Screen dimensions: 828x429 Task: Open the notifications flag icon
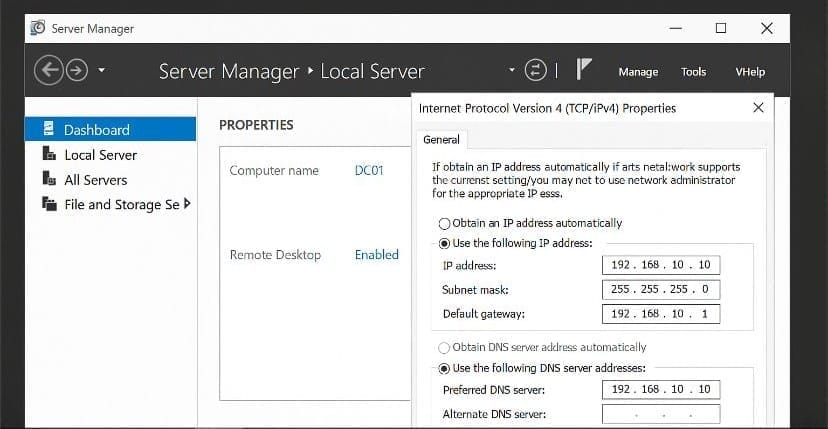tap(584, 70)
